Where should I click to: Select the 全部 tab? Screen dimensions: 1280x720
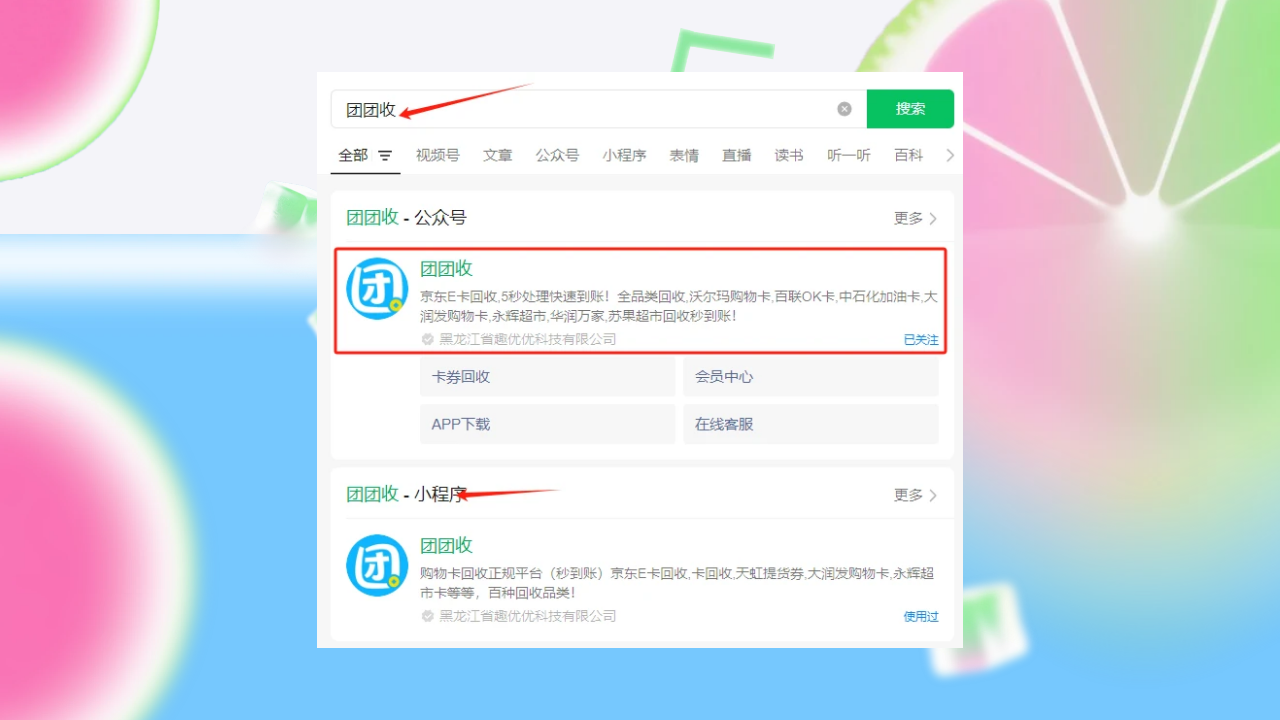coord(353,155)
